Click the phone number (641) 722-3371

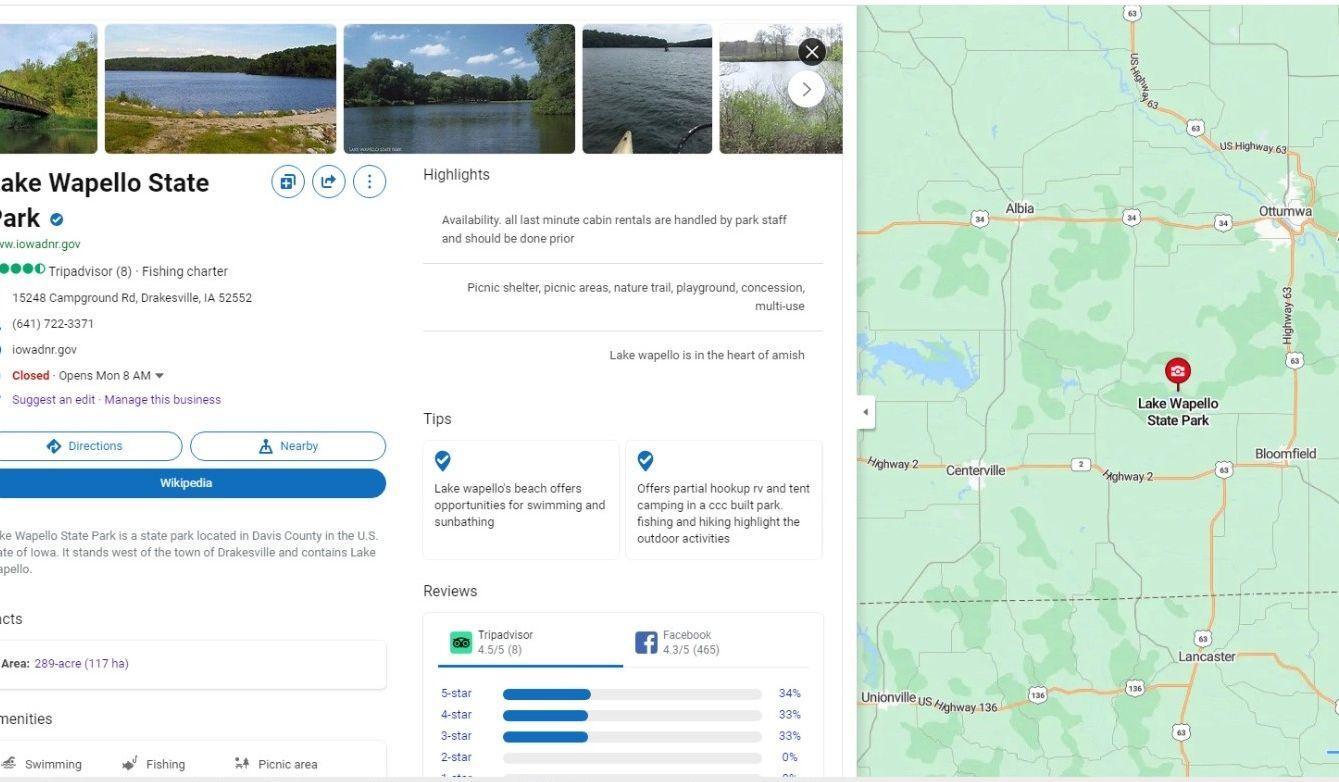(x=53, y=324)
